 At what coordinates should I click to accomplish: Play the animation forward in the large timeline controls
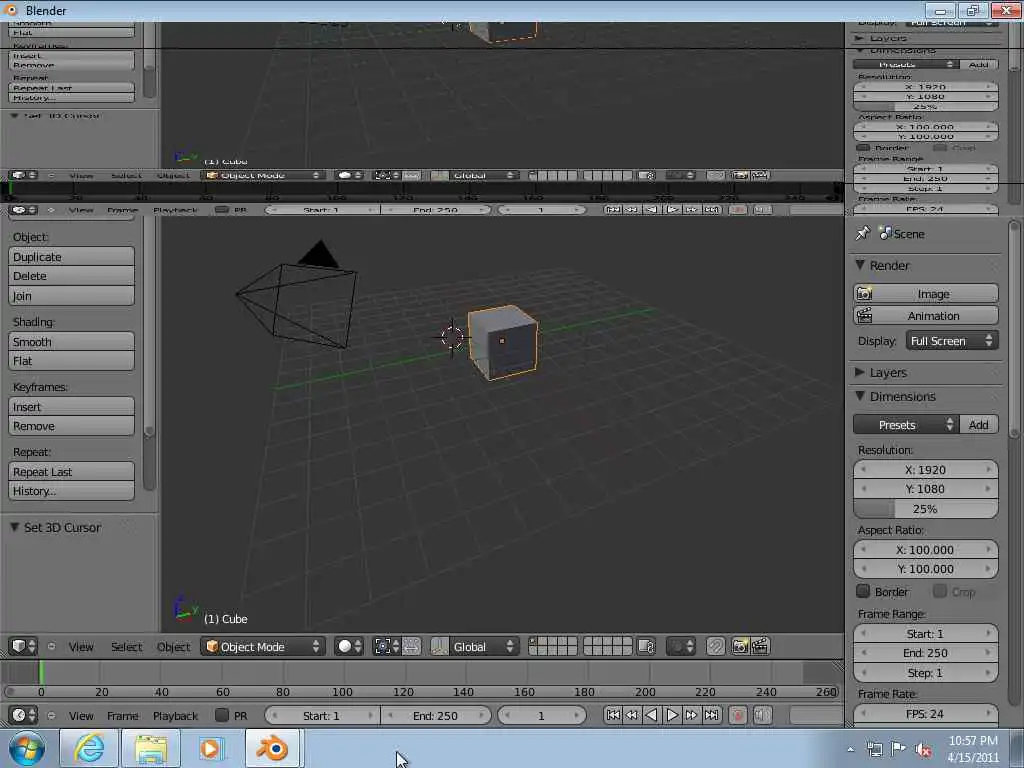click(671, 715)
